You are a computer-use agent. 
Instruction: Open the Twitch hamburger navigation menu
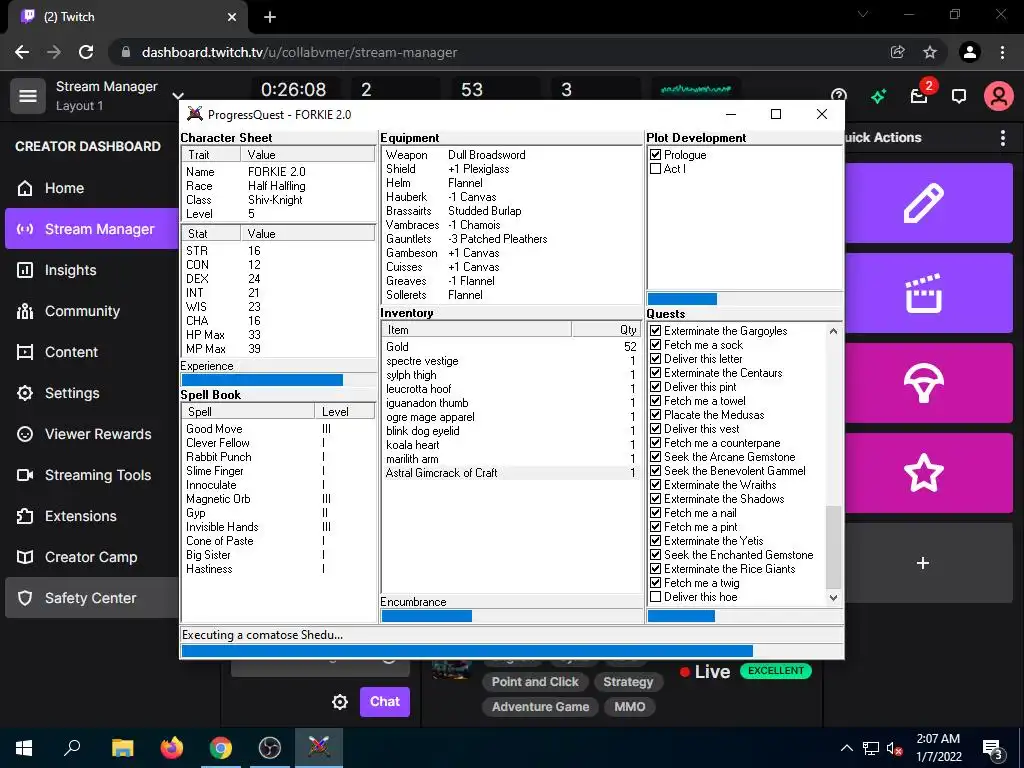(27, 96)
